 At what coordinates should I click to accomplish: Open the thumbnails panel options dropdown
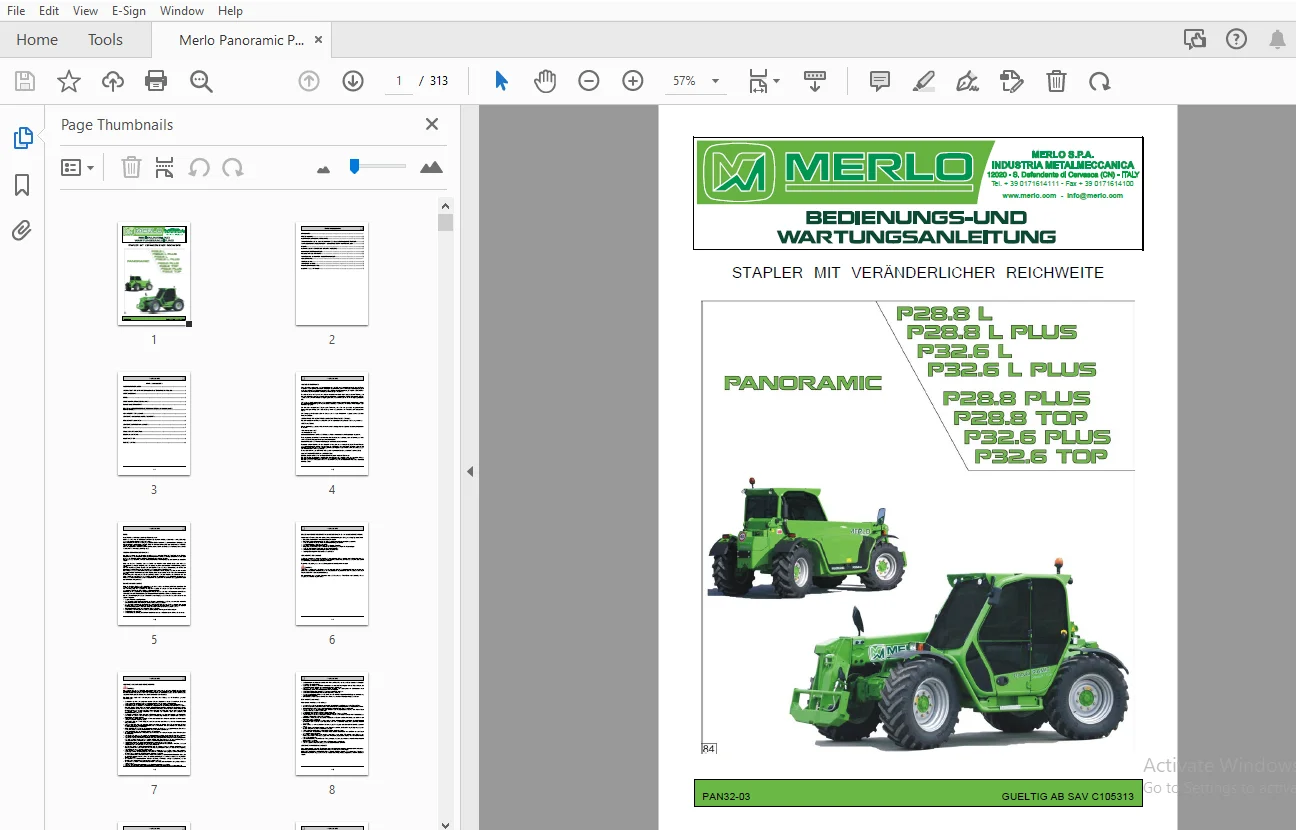pyautogui.click(x=77, y=168)
